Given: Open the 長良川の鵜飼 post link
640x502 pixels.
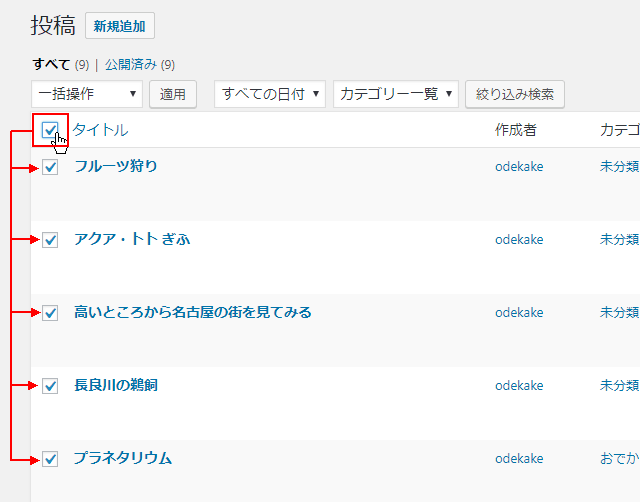Looking at the screenshot, I should click(116, 385).
